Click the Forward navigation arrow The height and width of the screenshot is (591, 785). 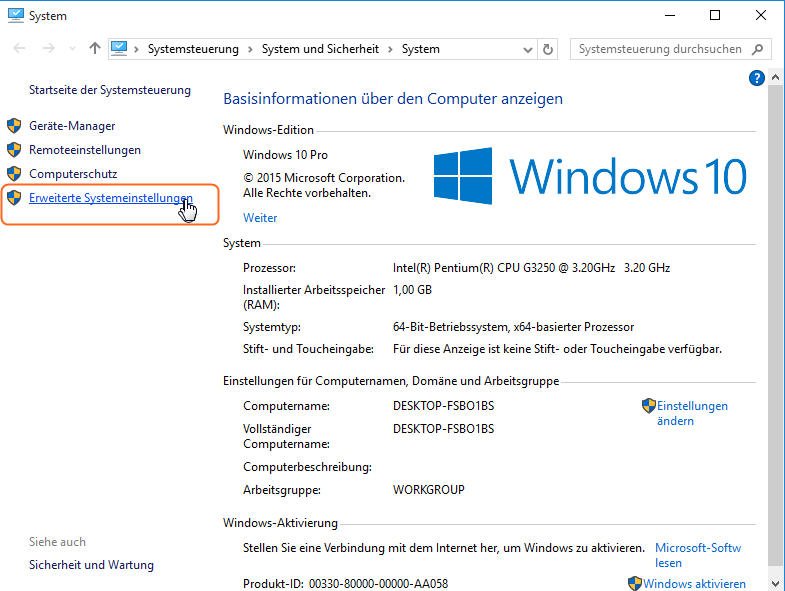tap(49, 49)
